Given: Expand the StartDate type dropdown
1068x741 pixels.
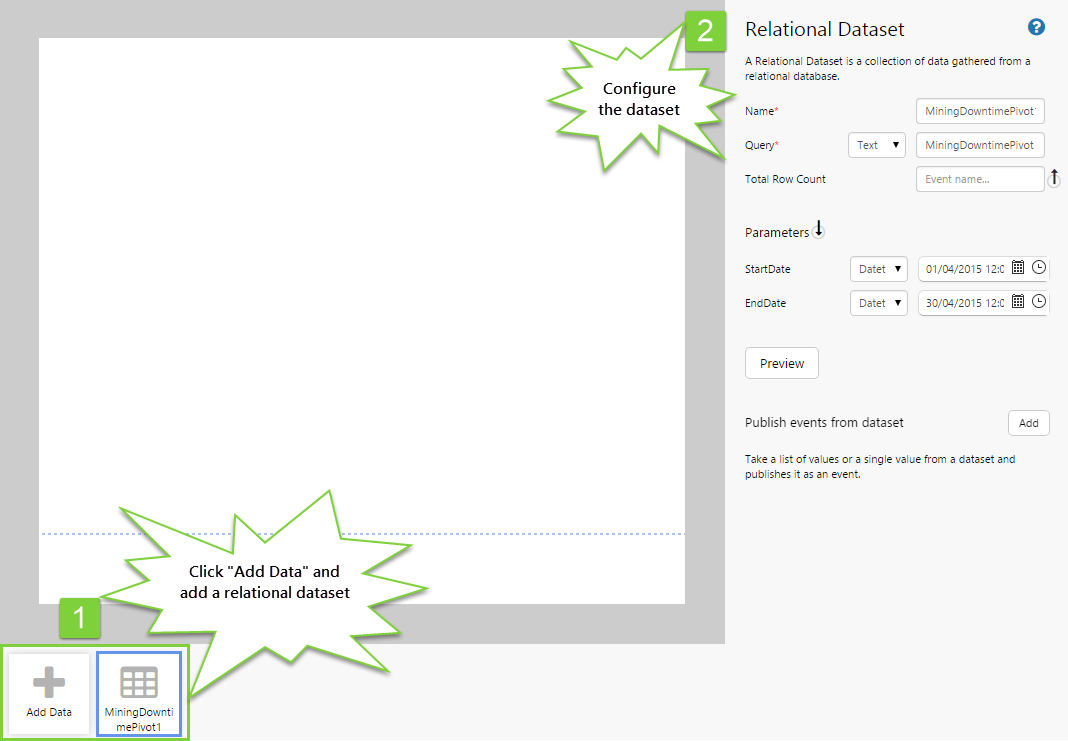Looking at the screenshot, I should (878, 269).
